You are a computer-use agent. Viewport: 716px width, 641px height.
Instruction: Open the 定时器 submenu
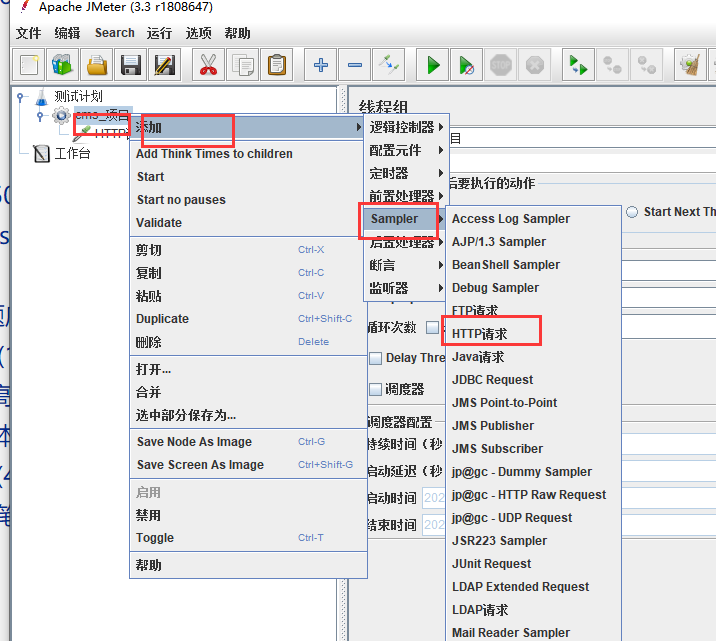406,173
